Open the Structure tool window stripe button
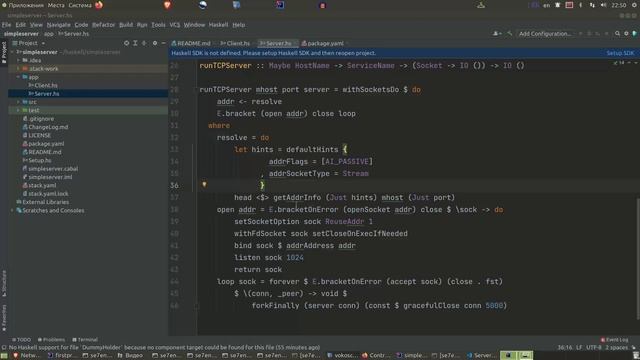 4,283
